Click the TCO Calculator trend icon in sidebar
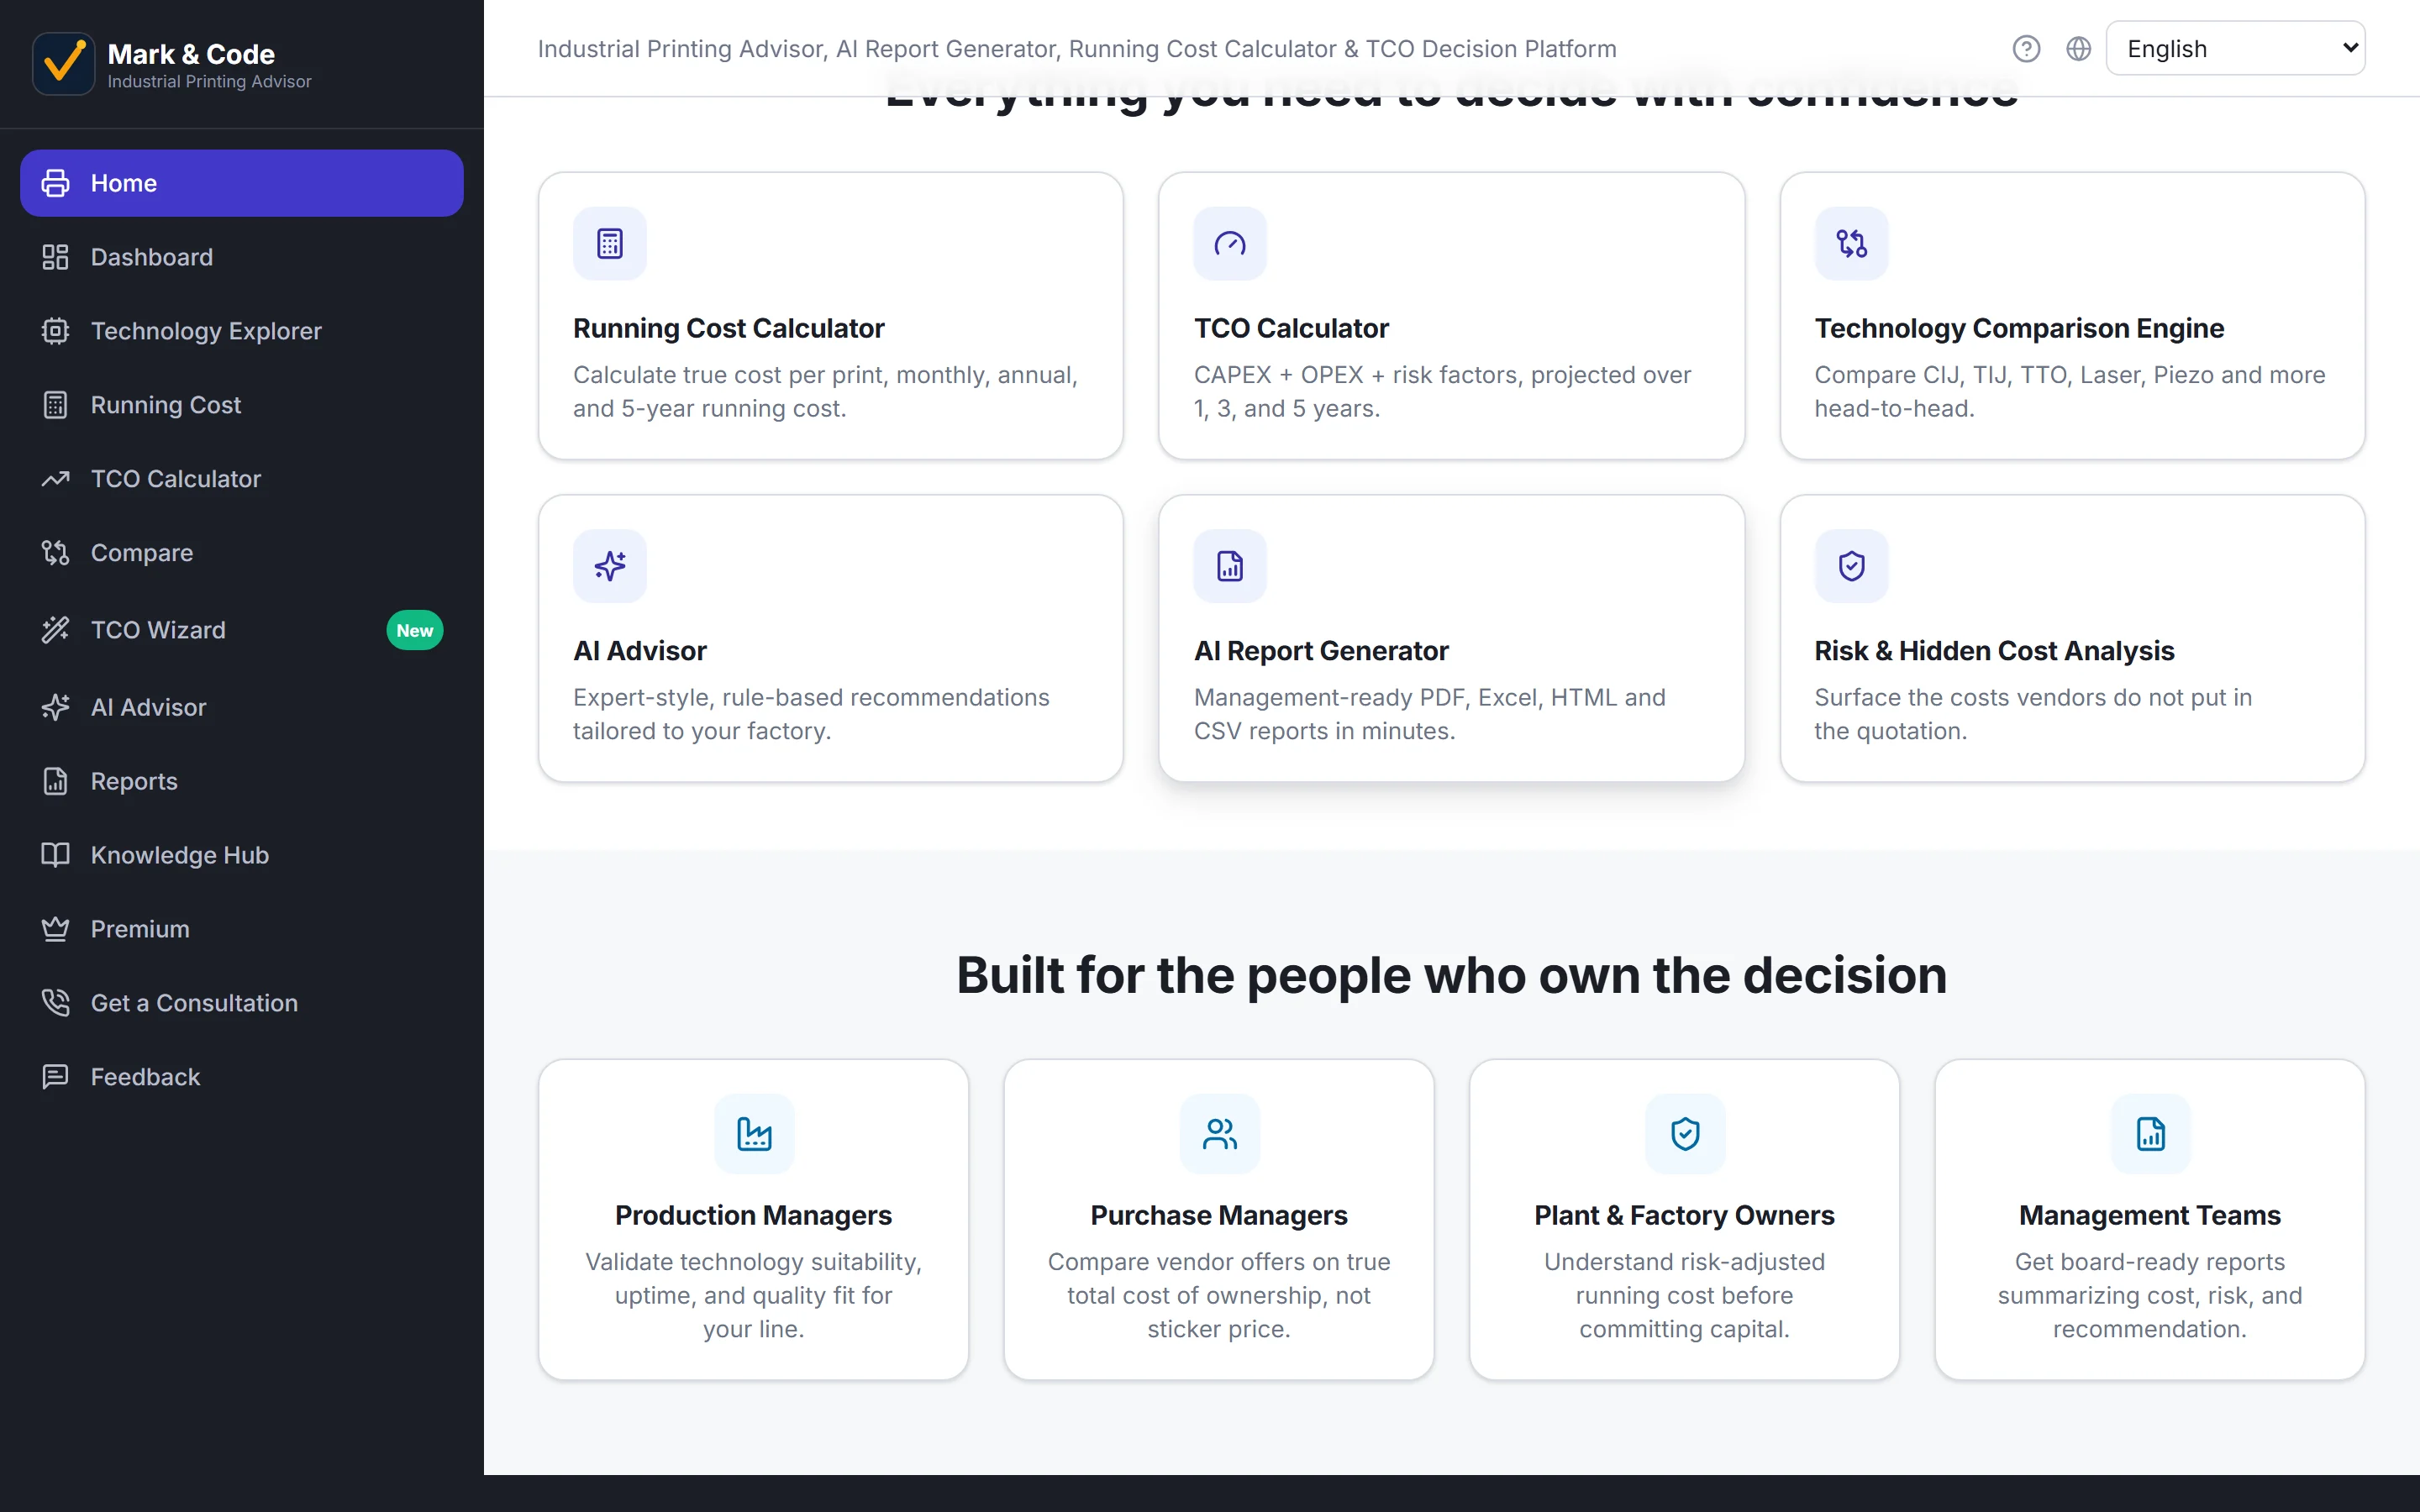The image size is (2420, 1512). (55, 479)
